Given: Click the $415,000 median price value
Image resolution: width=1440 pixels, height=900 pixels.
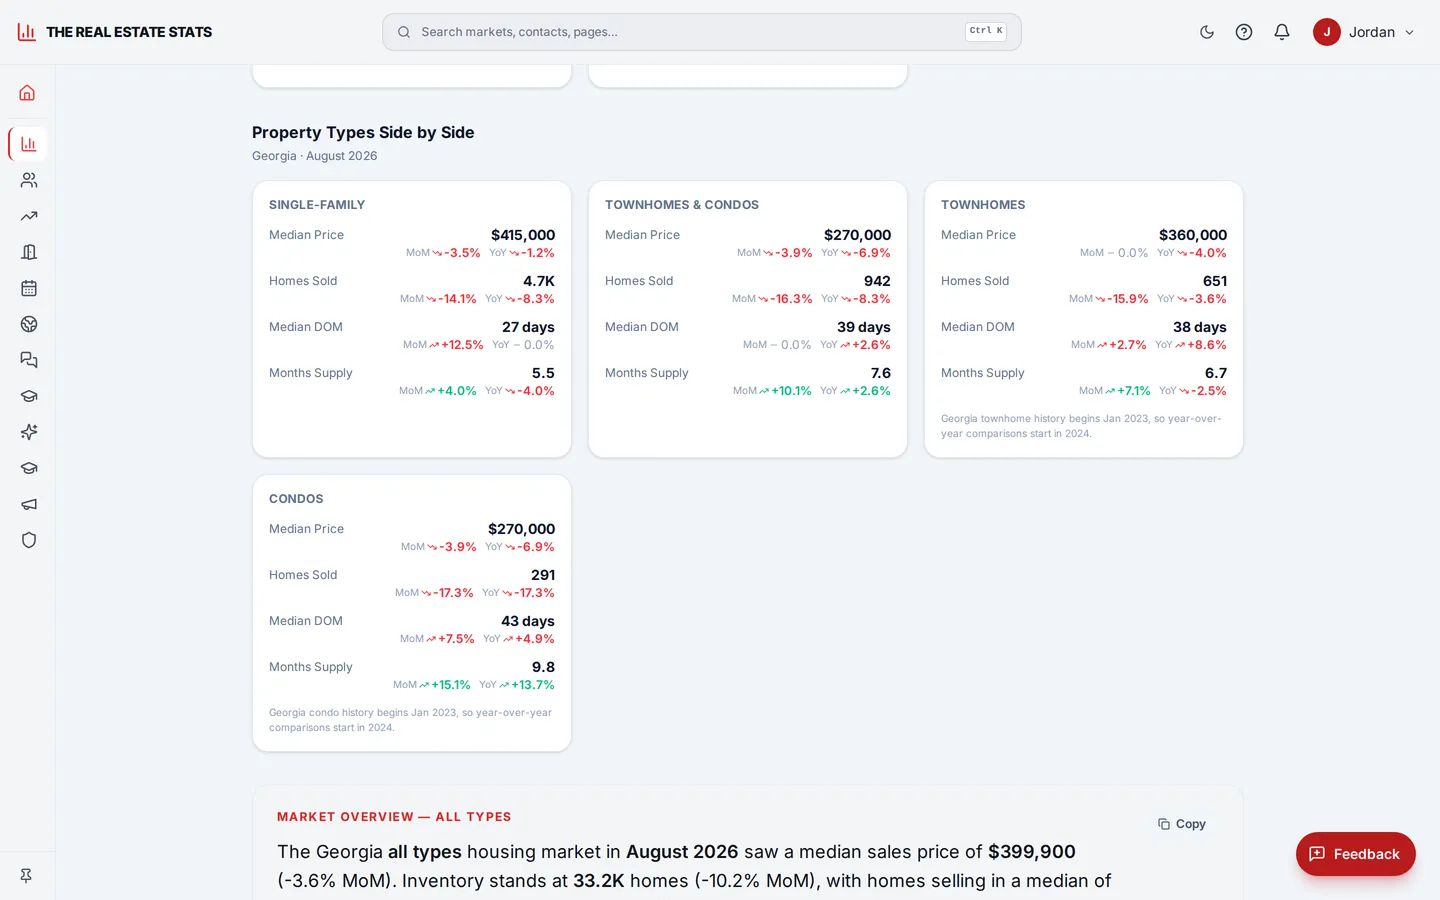Looking at the screenshot, I should 523,235.
